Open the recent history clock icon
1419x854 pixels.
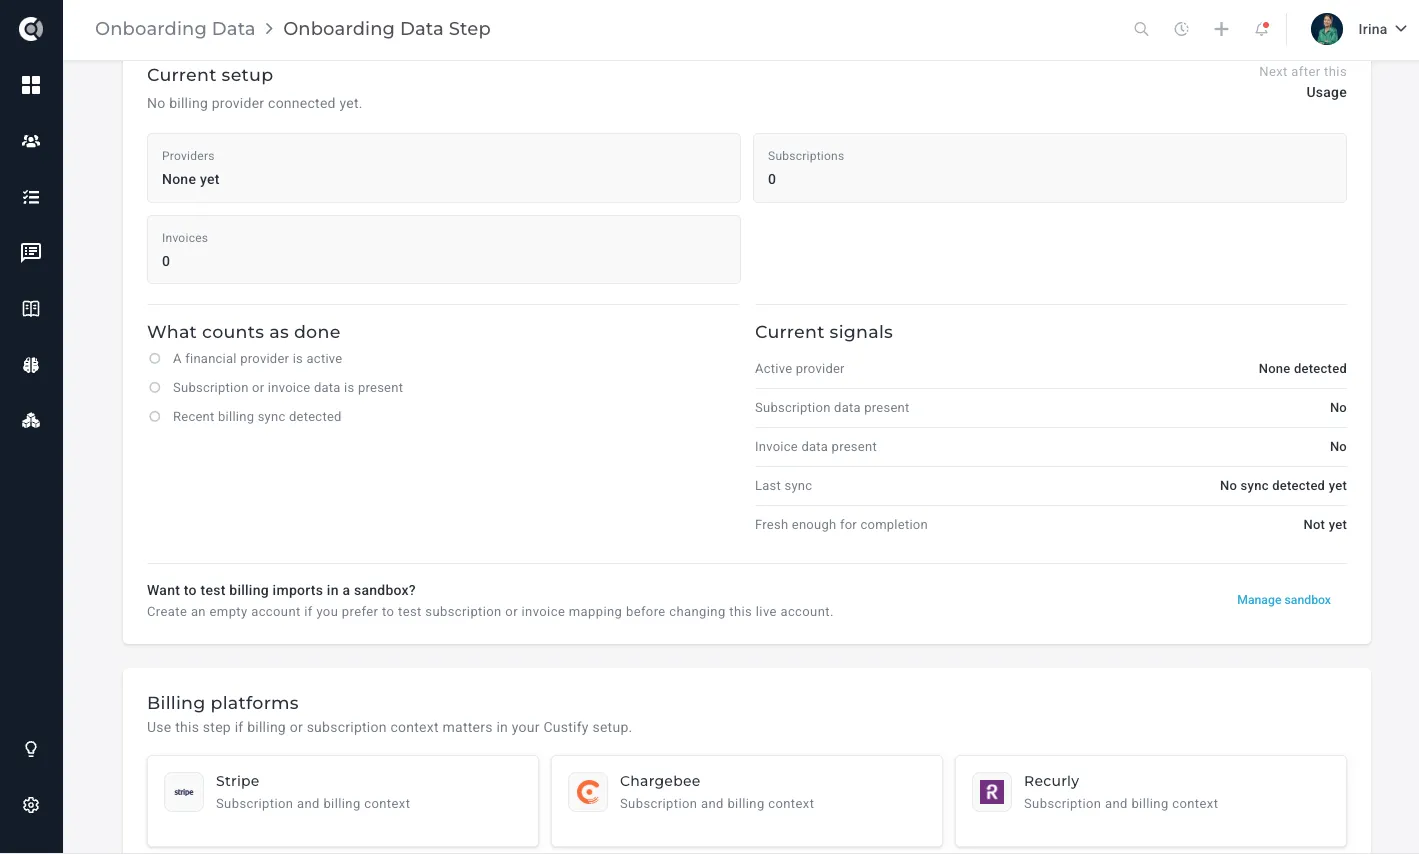click(1181, 29)
